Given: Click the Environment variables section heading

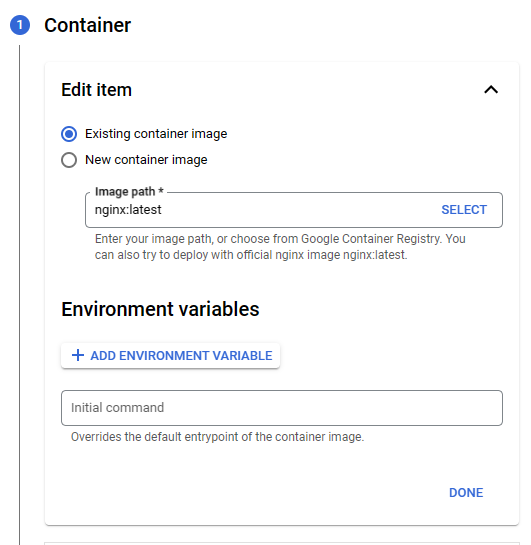Looking at the screenshot, I should tap(160, 309).
